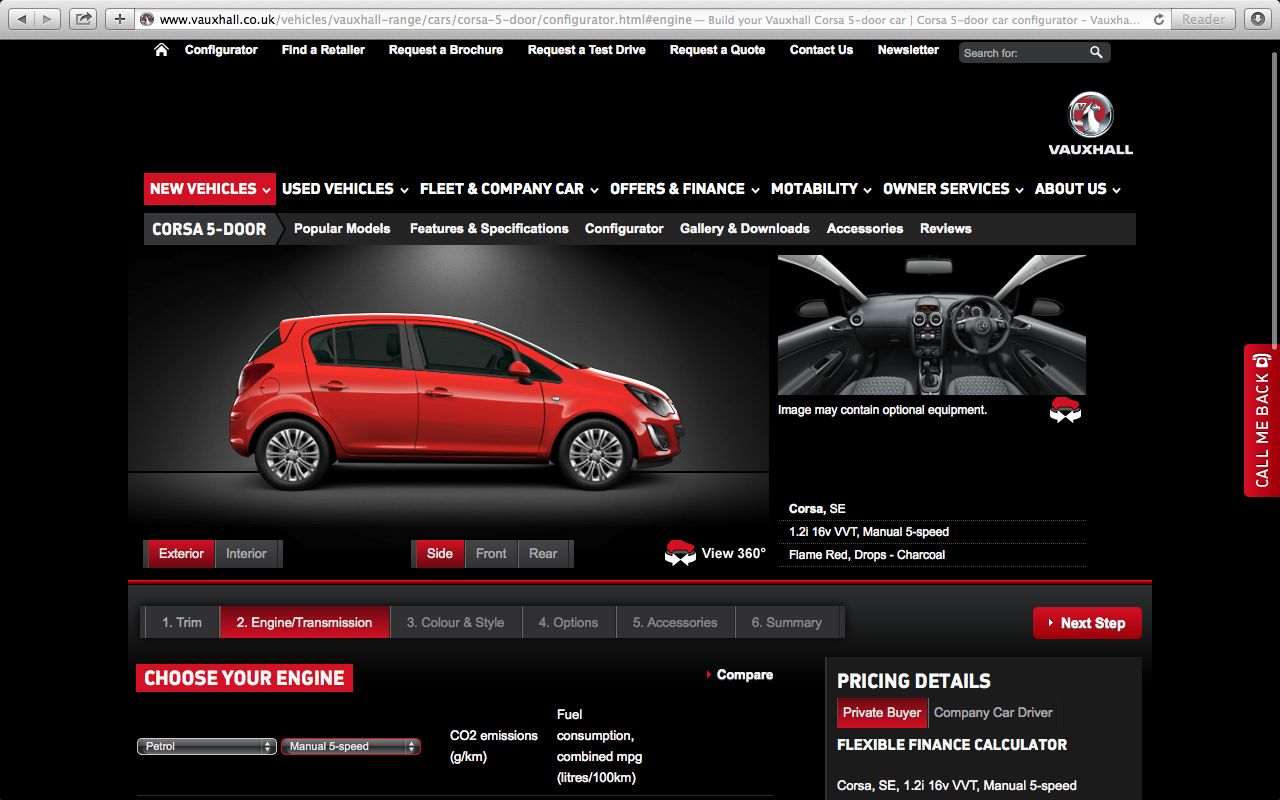1280x800 pixels.
Task: Click Safari forward arrow button
Action: (x=47, y=19)
